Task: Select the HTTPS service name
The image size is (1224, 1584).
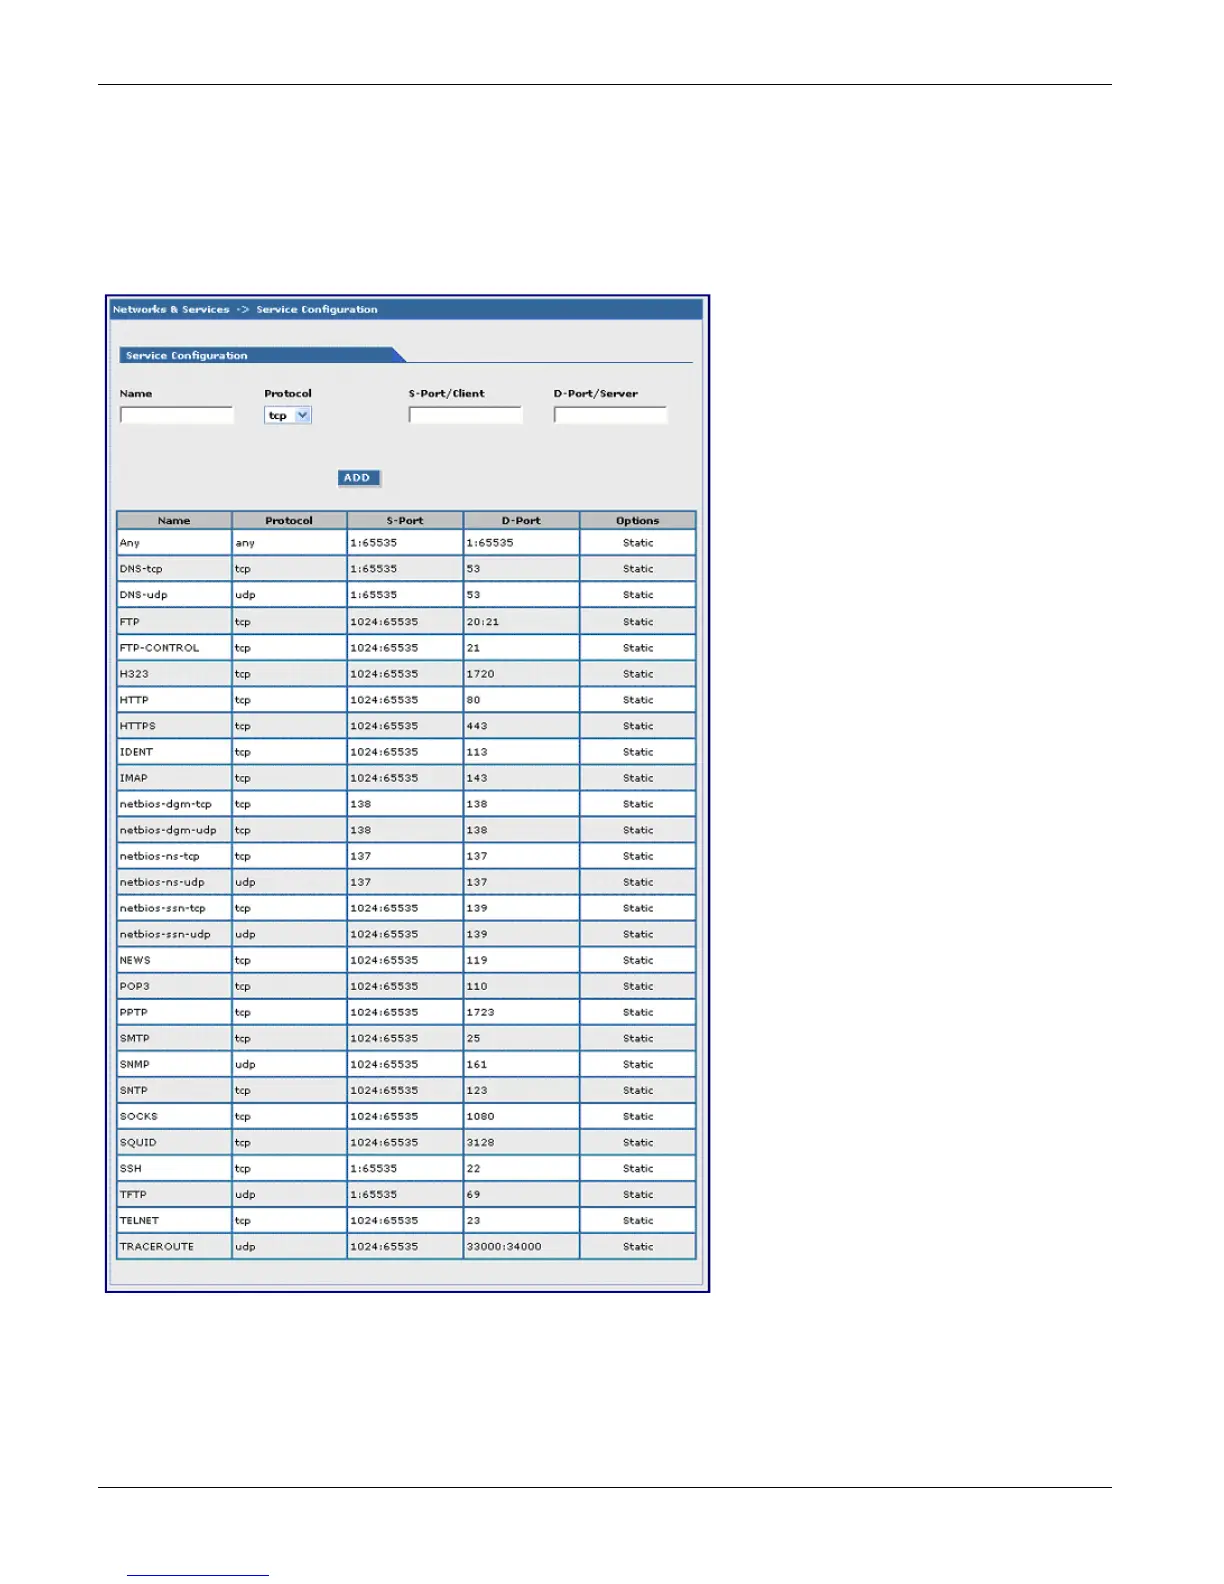Action: [138, 726]
